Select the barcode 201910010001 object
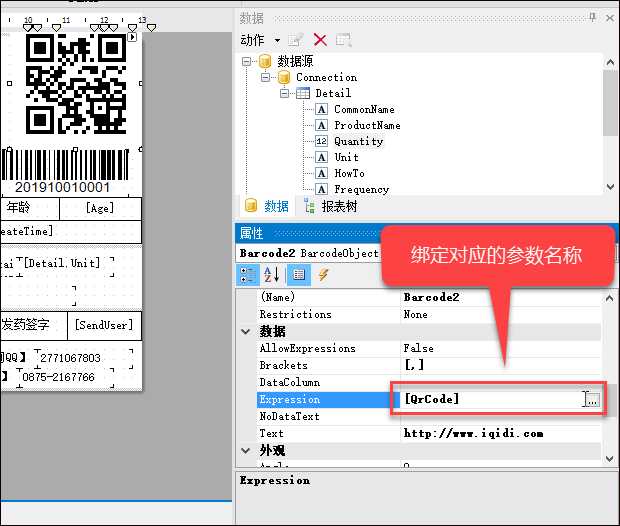The width and height of the screenshot is (620, 526). point(65,172)
